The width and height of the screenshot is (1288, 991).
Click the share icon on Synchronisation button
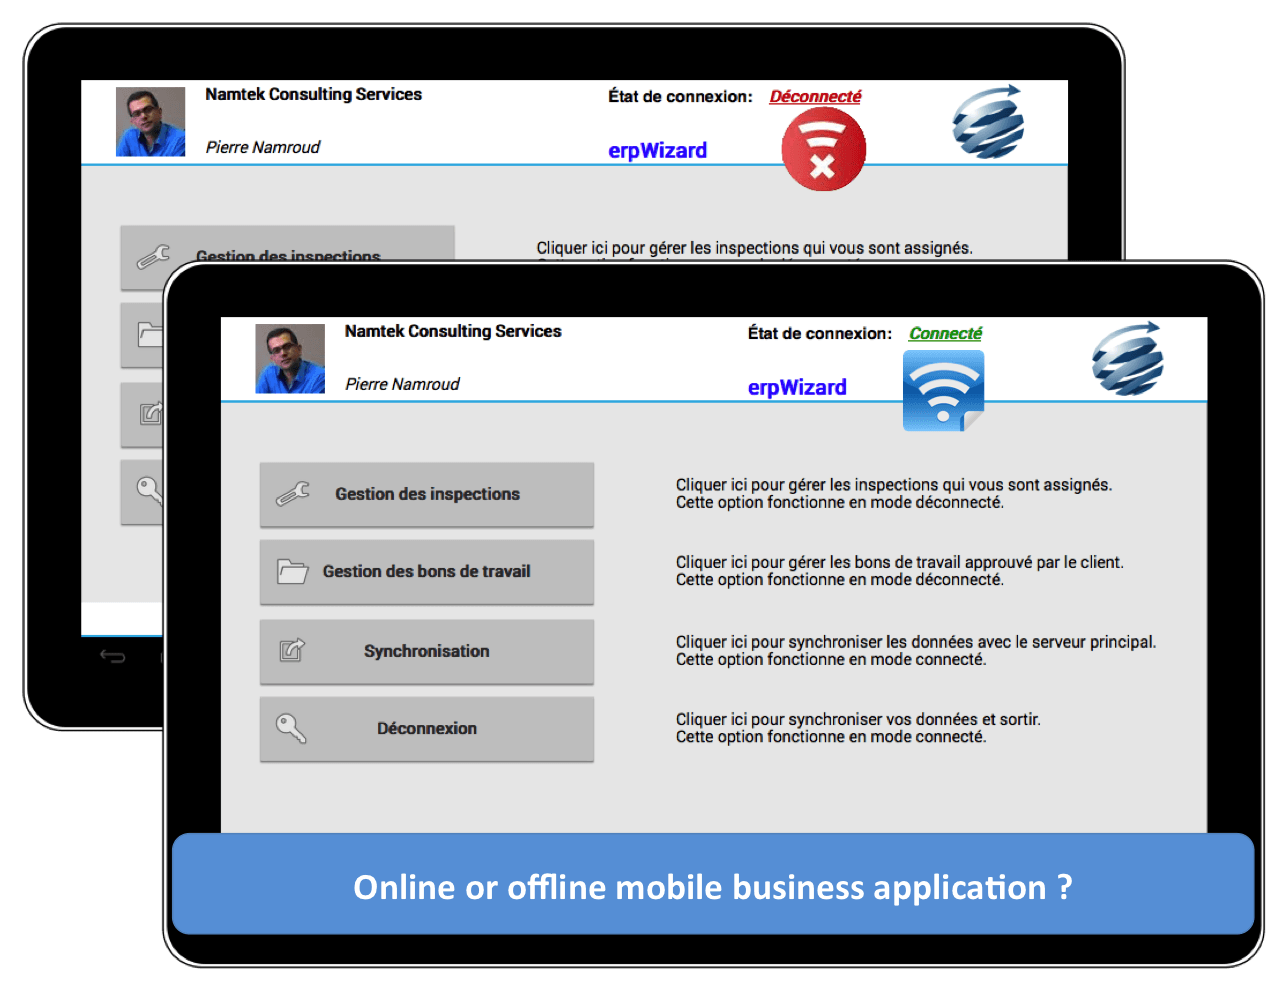[x=292, y=650]
